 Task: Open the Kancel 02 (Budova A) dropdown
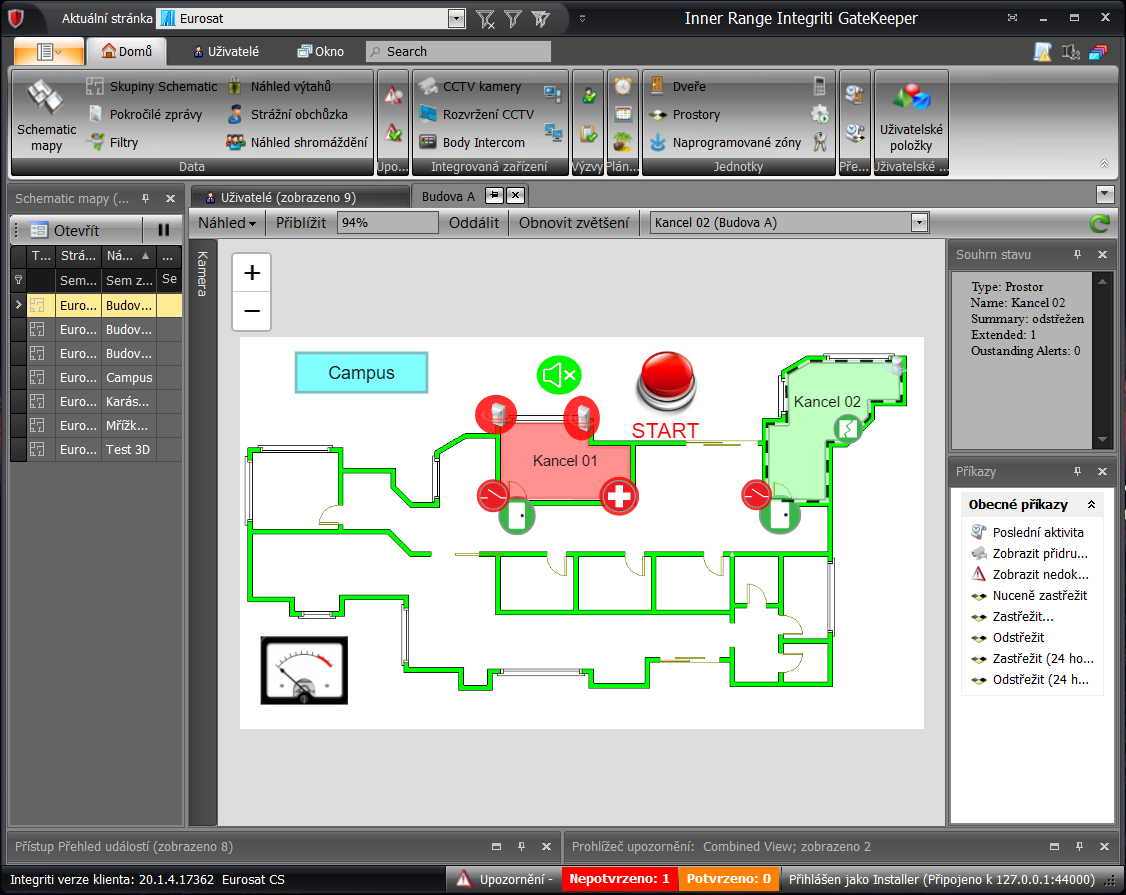click(x=919, y=223)
